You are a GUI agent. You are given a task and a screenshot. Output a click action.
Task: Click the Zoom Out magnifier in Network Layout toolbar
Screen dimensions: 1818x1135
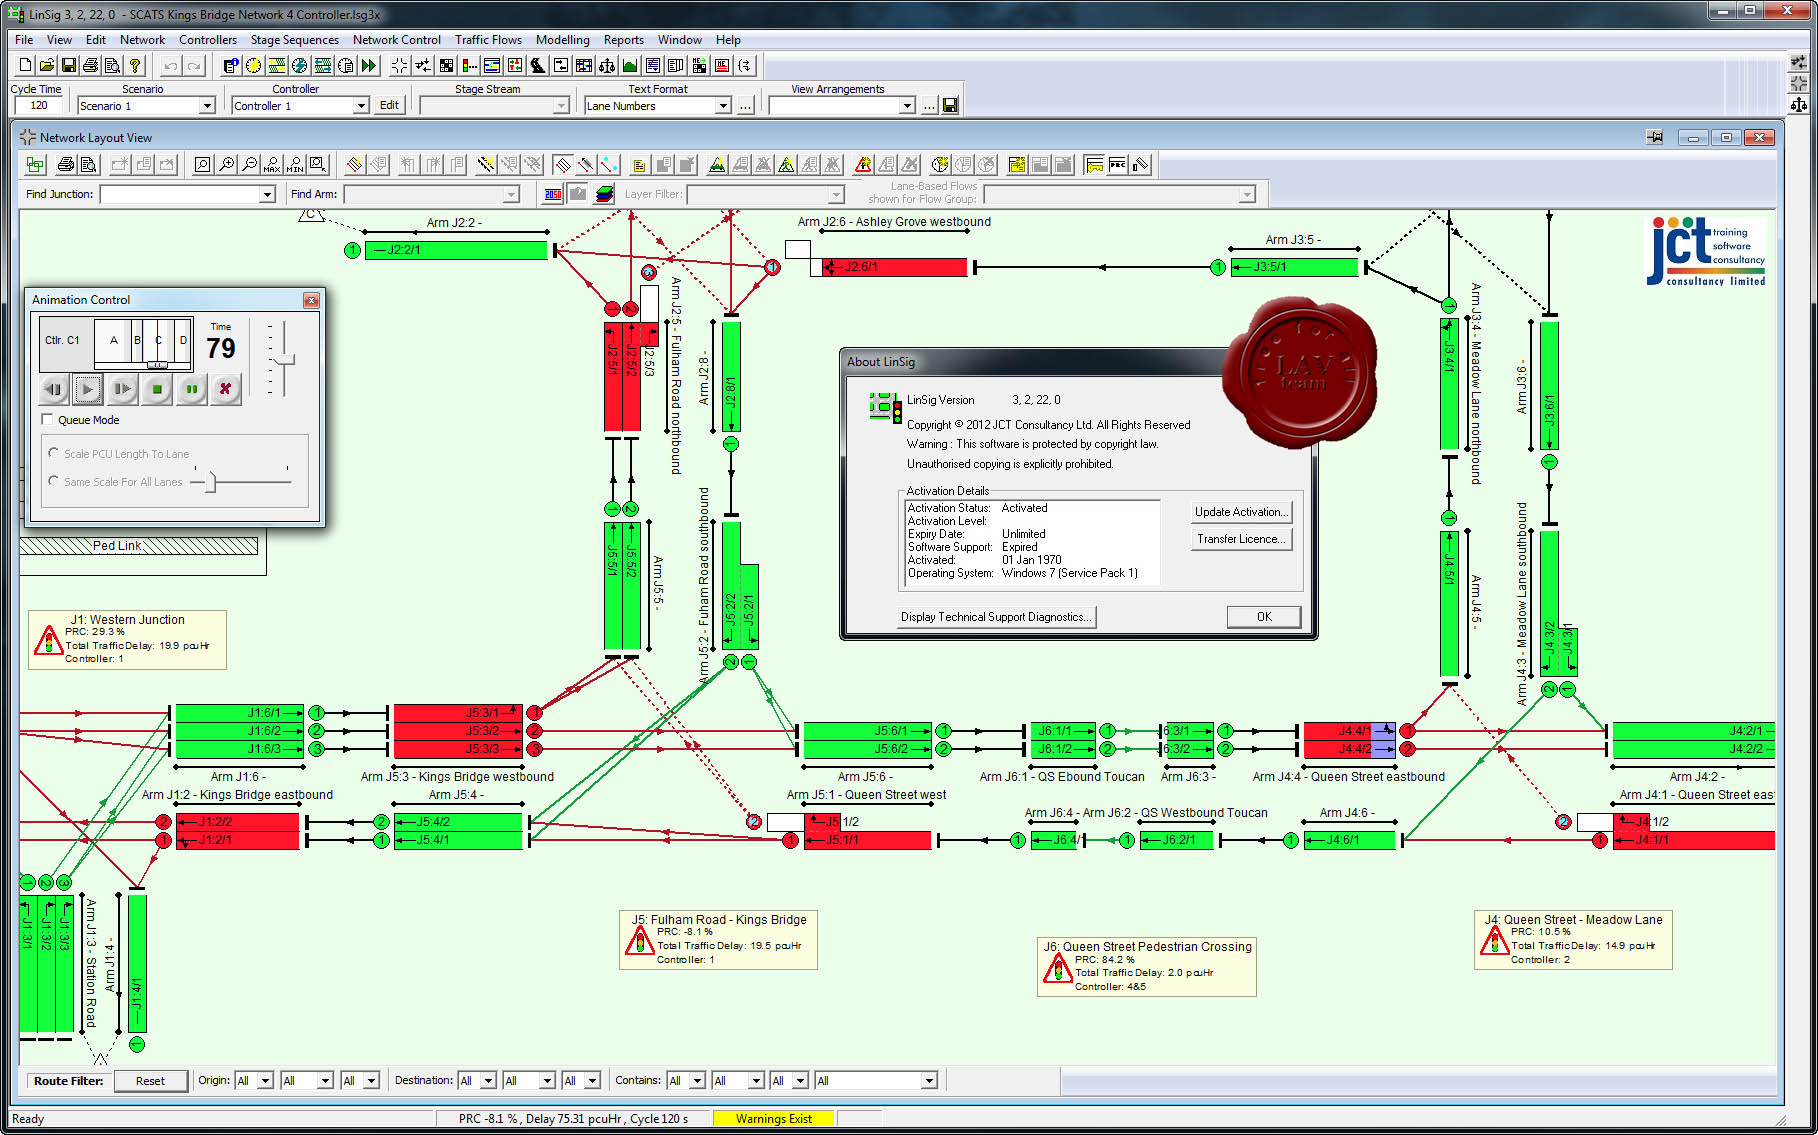tap(250, 164)
